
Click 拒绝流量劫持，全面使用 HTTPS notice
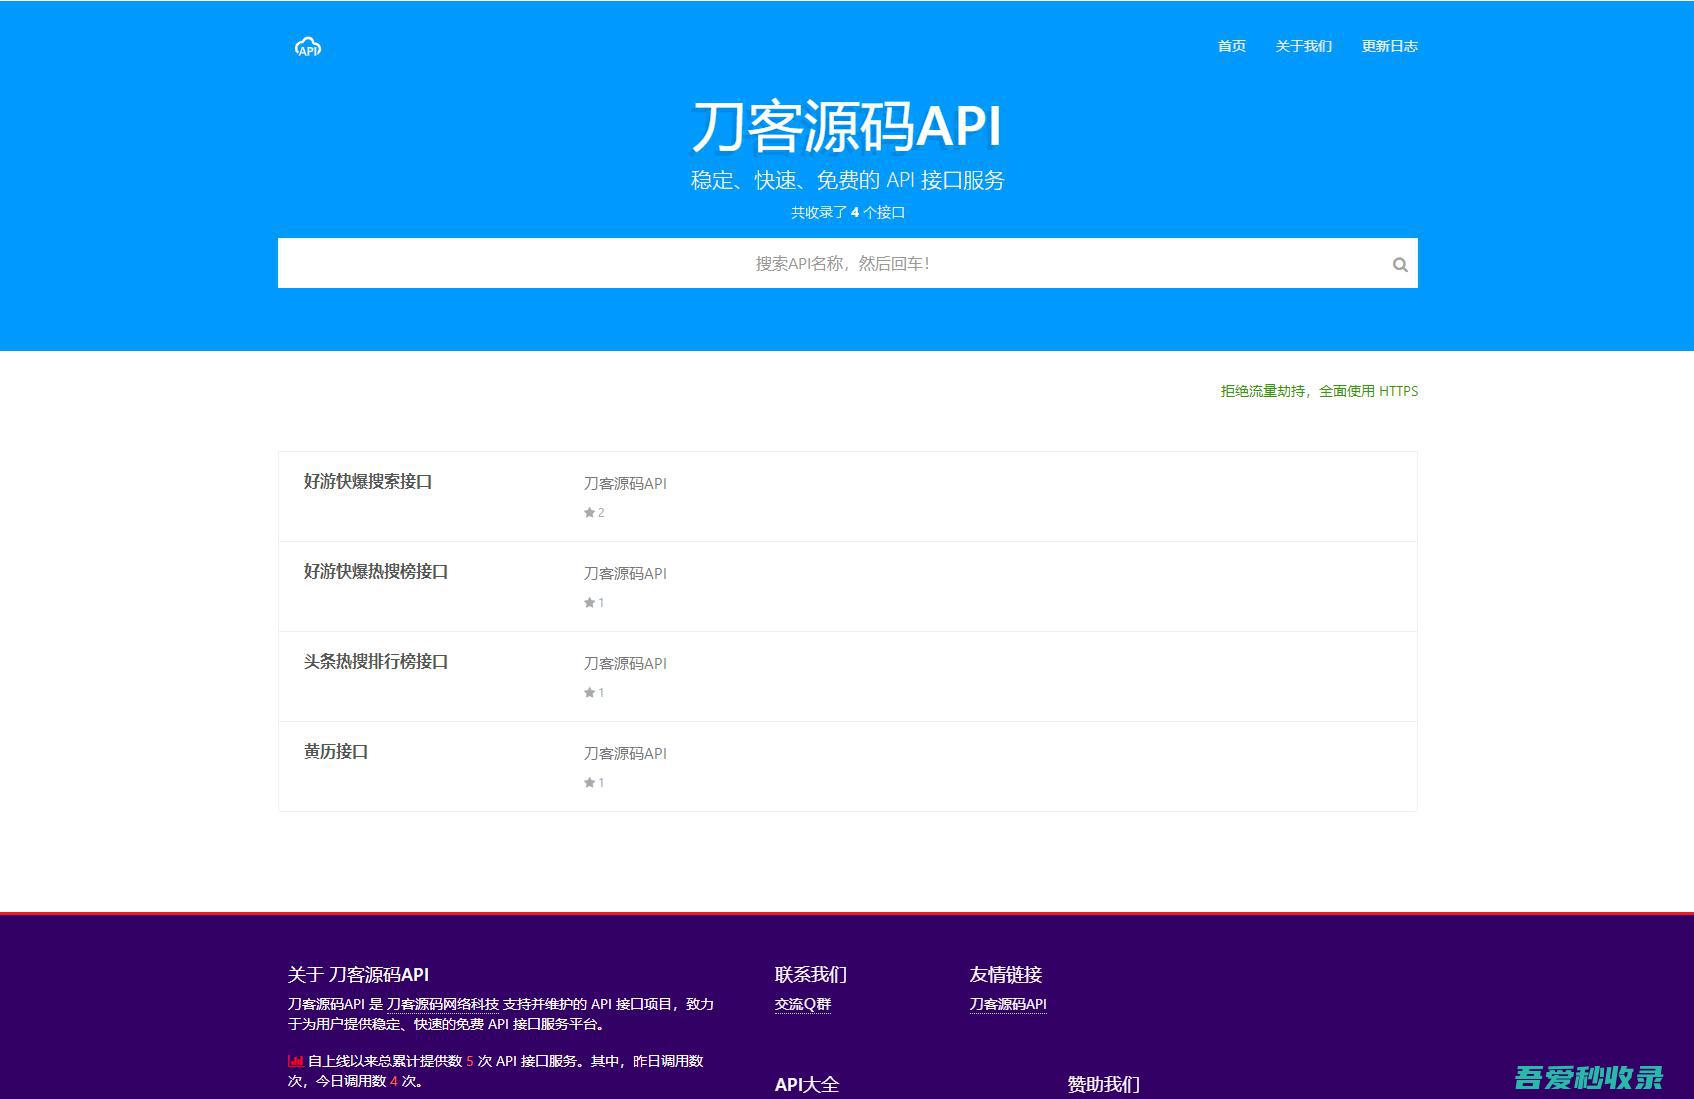(1319, 391)
